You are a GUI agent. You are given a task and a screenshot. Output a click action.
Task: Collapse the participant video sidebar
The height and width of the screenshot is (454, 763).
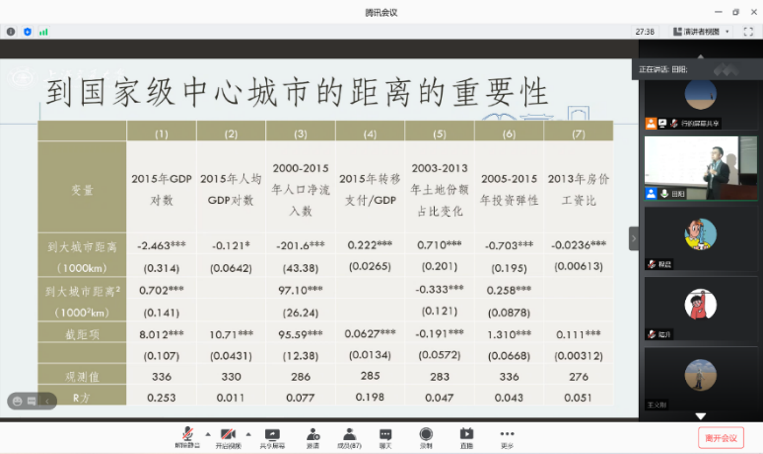click(632, 238)
